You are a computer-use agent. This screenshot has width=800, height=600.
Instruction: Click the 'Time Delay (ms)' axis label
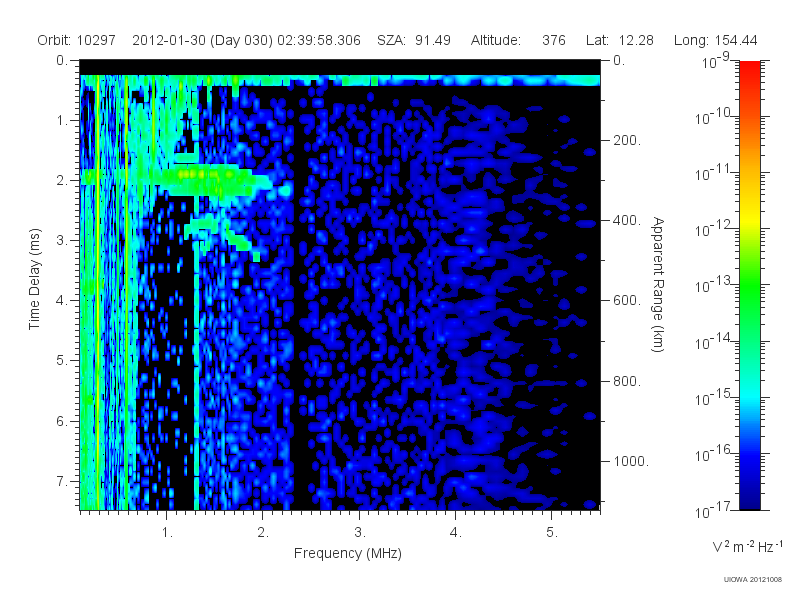point(34,279)
